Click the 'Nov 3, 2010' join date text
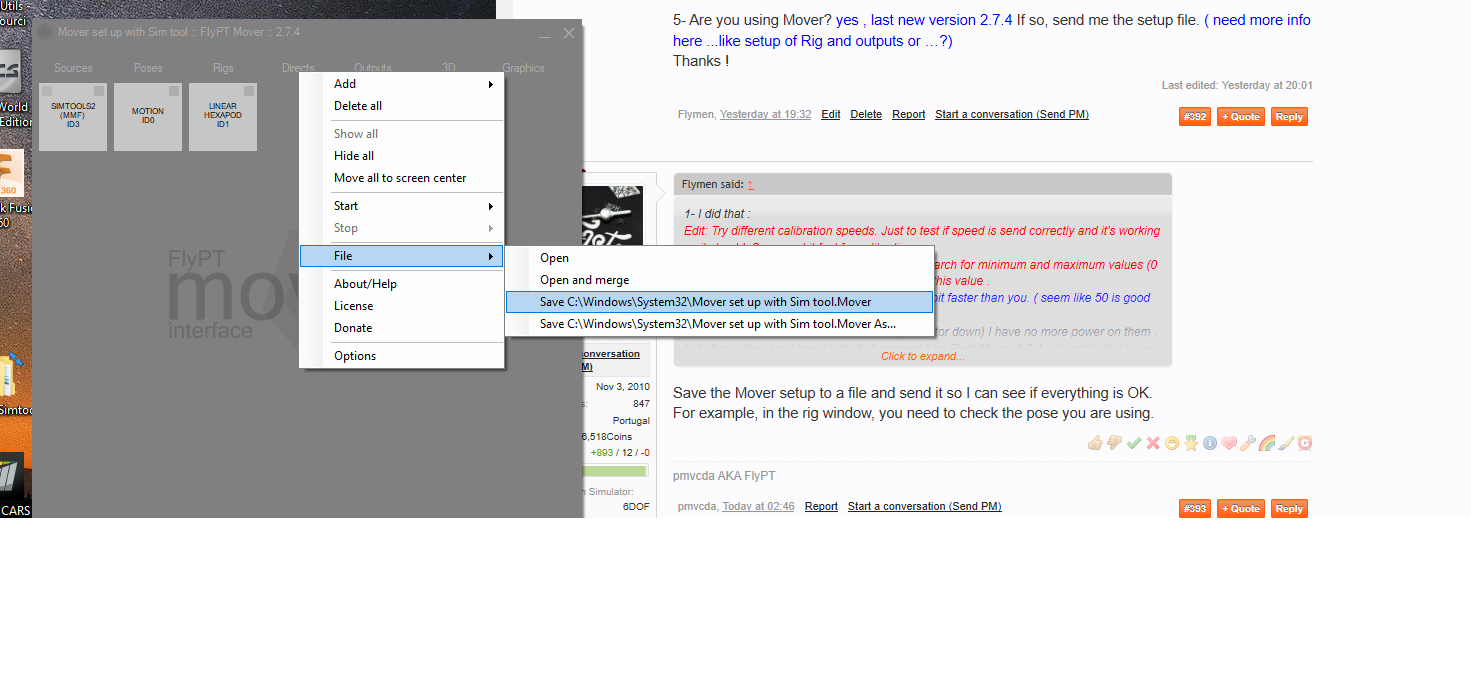The image size is (1471, 686). tap(623, 387)
